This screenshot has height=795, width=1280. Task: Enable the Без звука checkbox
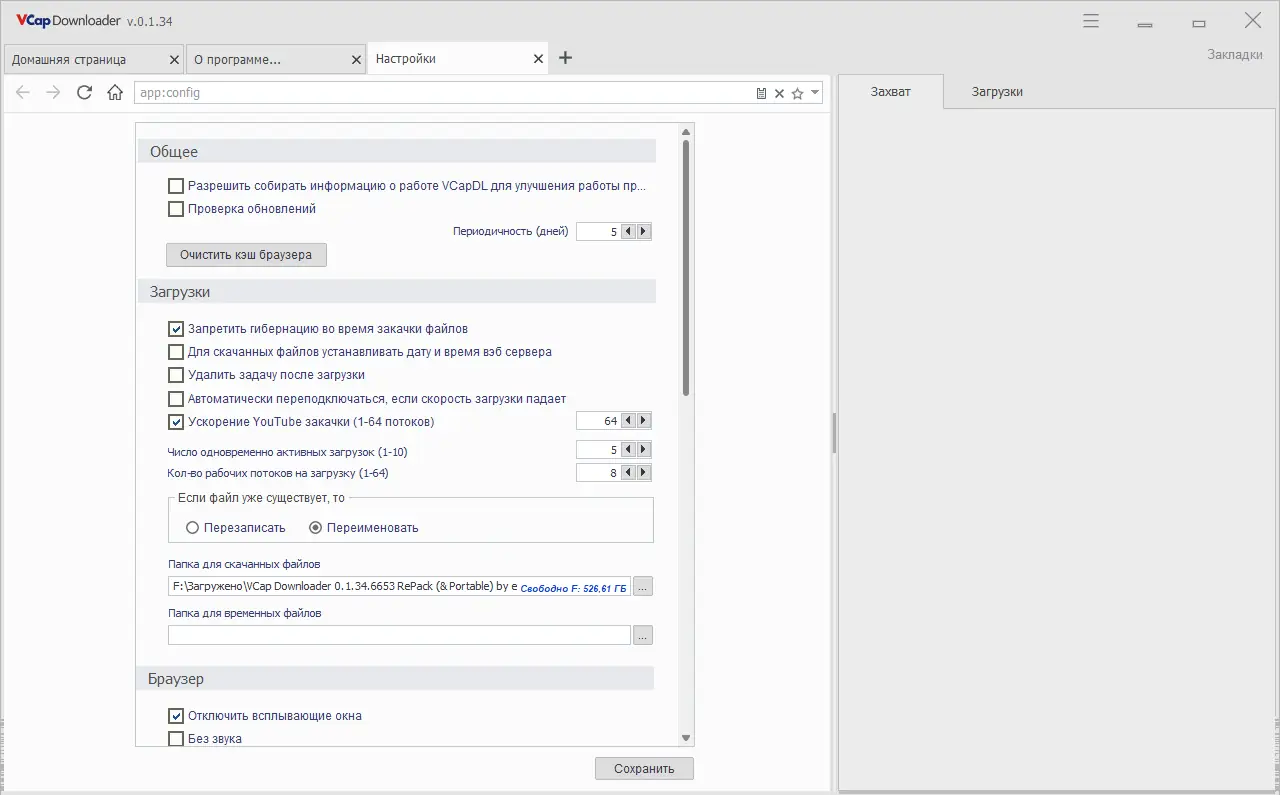176,739
